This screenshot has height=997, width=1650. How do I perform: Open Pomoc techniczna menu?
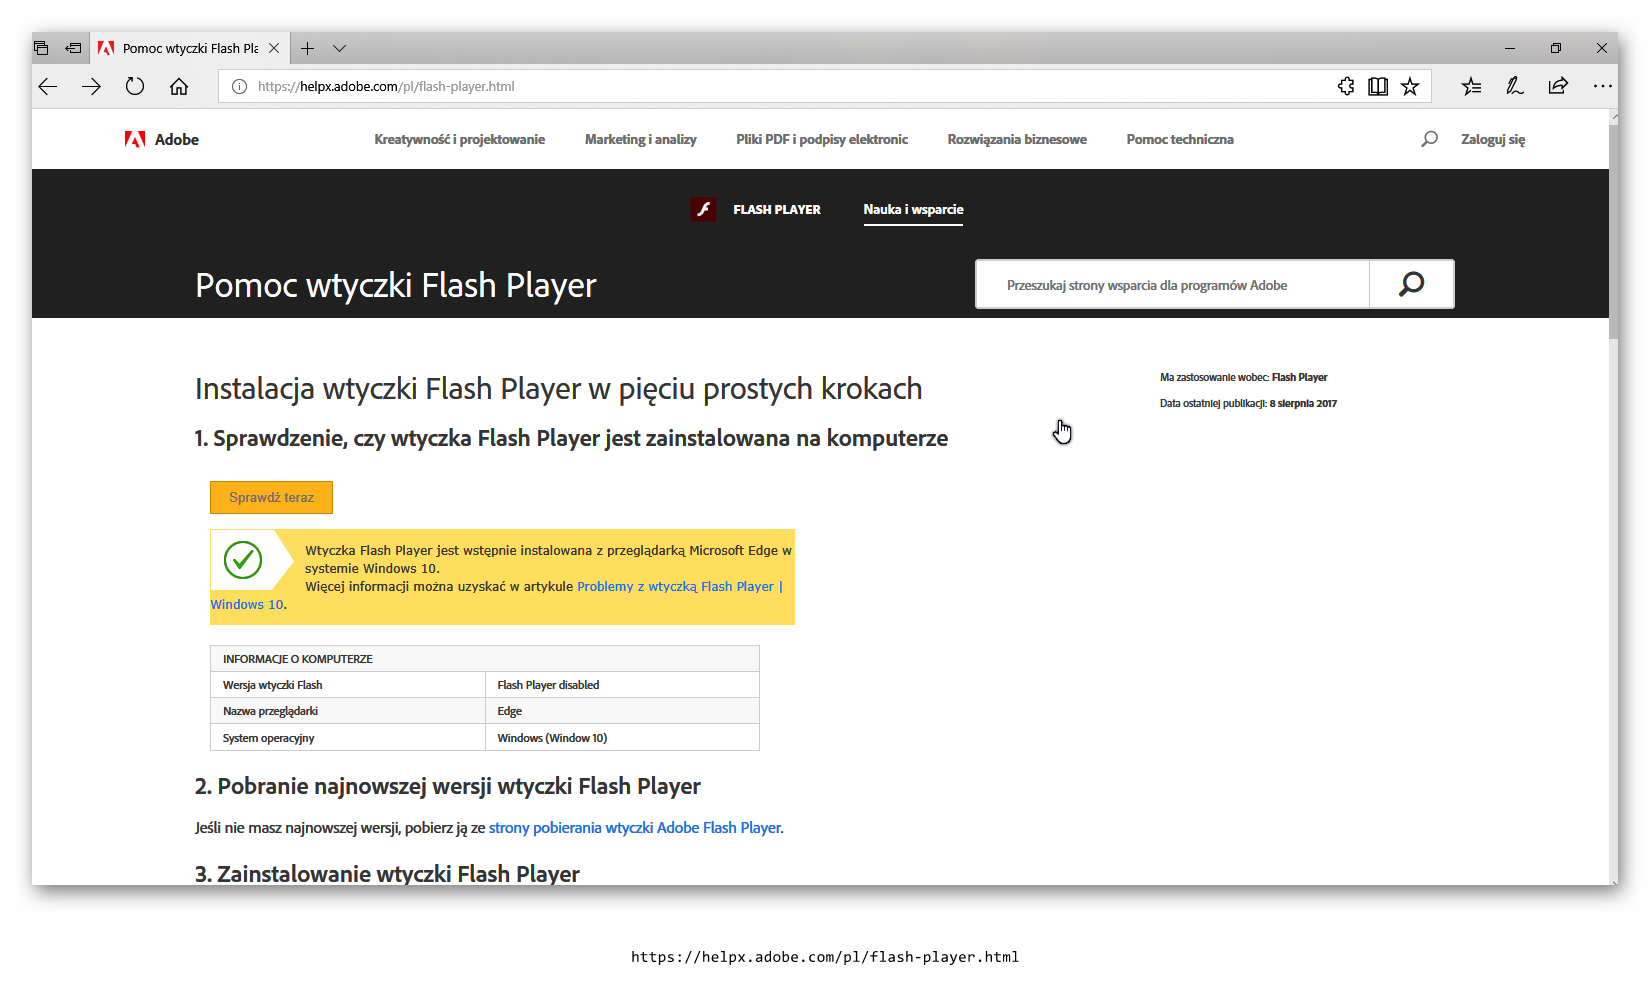[x=1180, y=139]
